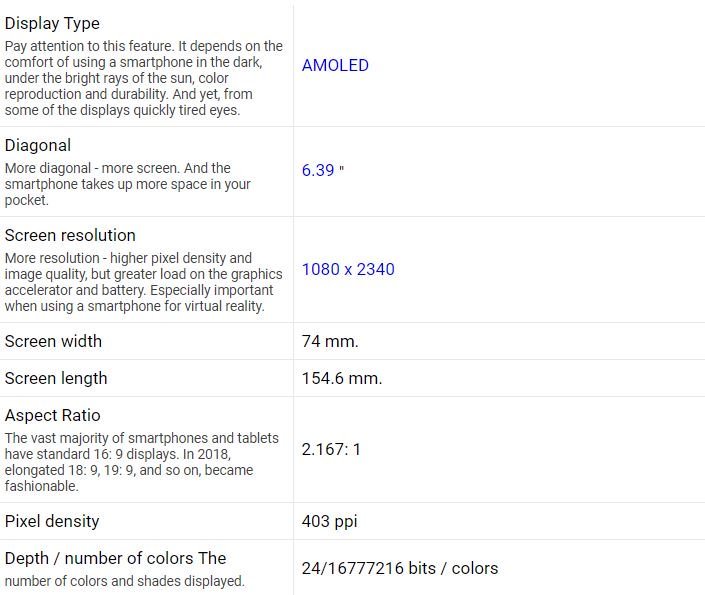Select the 154.6 mm. value
The image size is (705, 595).
click(342, 378)
